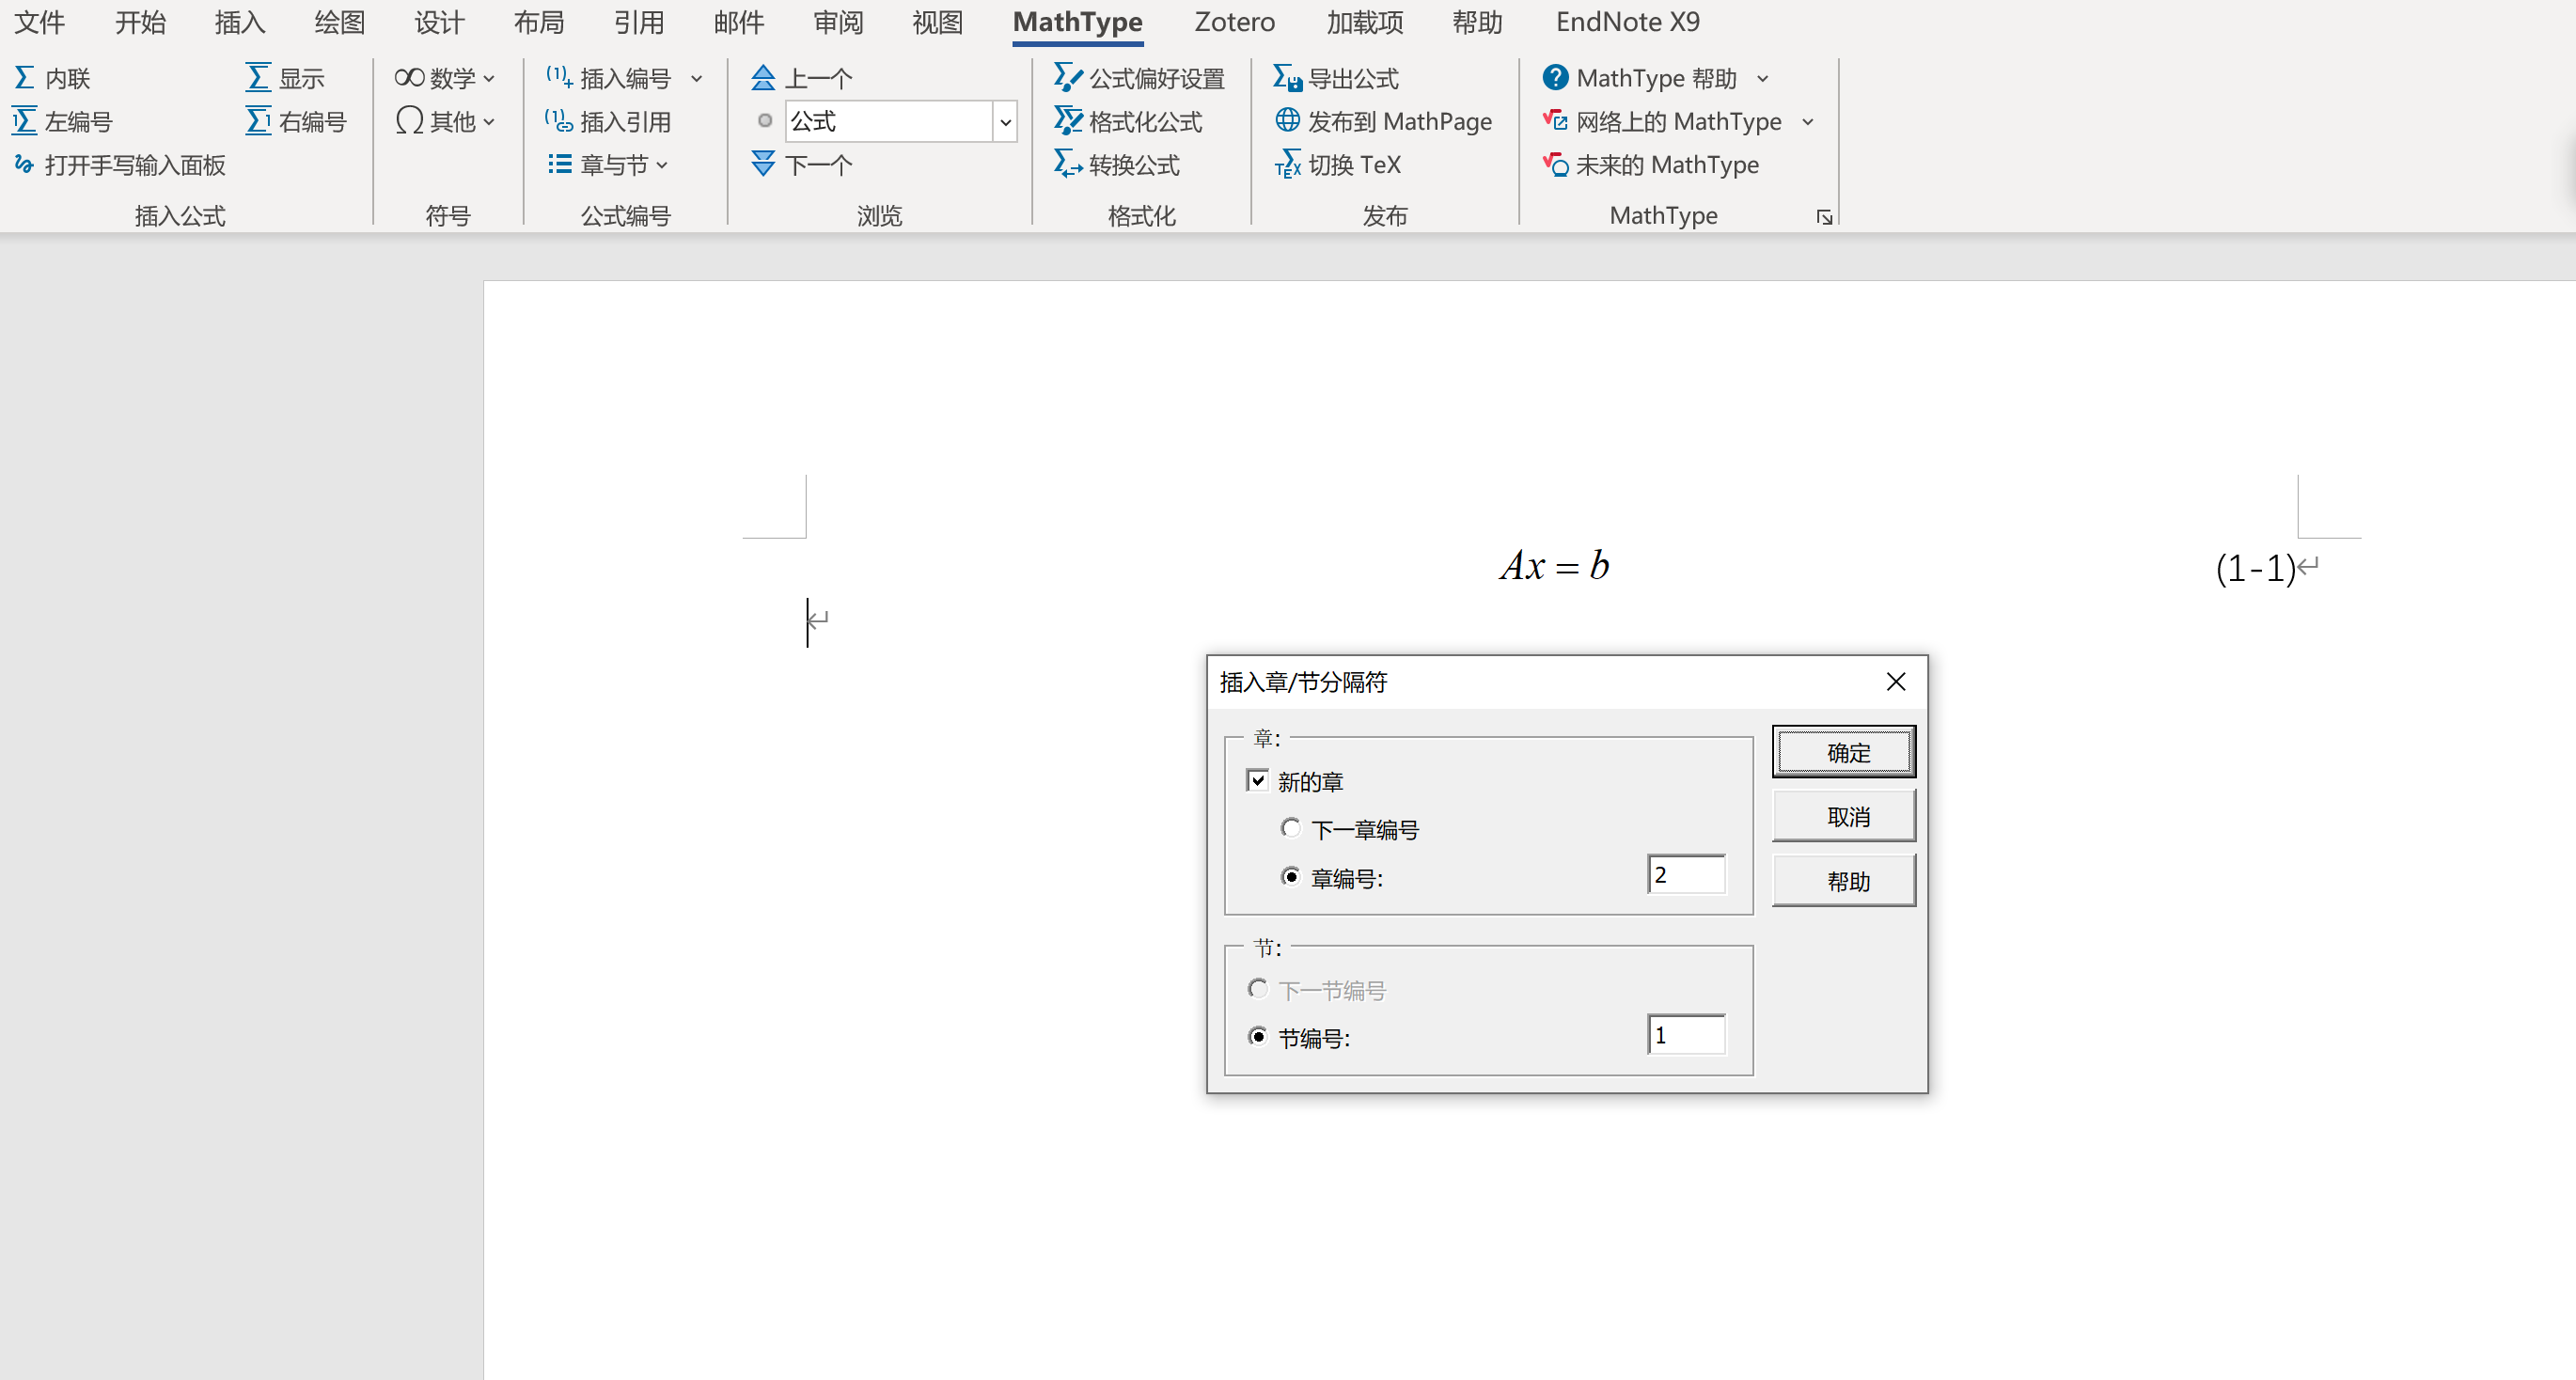Uncheck the 新的章 checkbox

point(1258,780)
